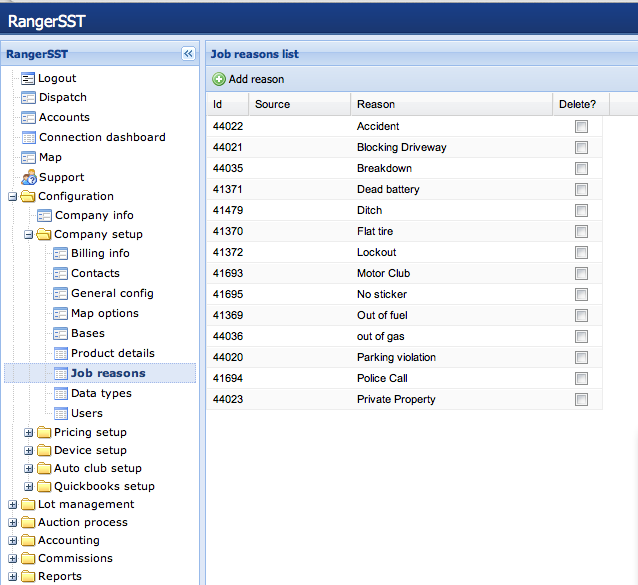Click the Map item icon
The width and height of the screenshot is (638, 585).
28,157
